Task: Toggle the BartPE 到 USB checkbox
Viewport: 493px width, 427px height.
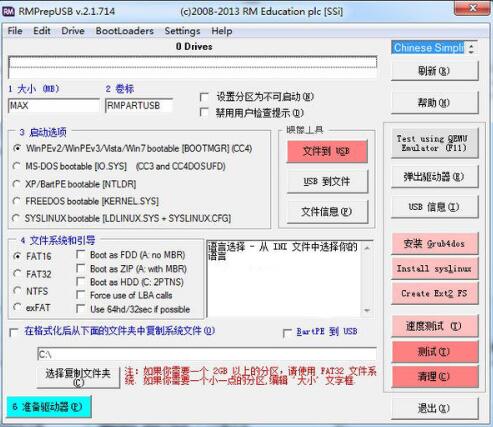Action: 287,333
